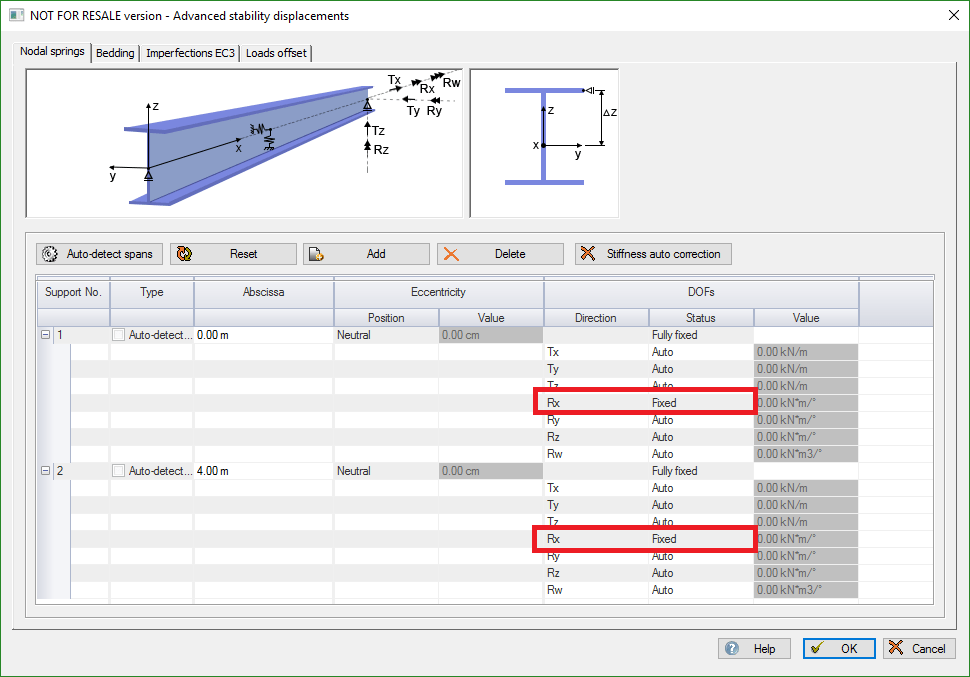Click the Cancel button
Viewport: 970px width, 677px height.
pos(919,648)
